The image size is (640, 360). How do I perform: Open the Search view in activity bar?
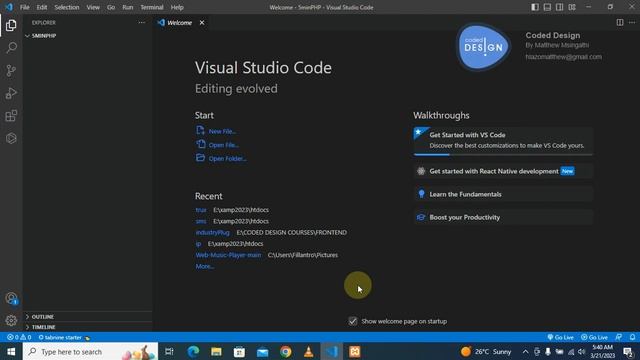tap(11, 48)
